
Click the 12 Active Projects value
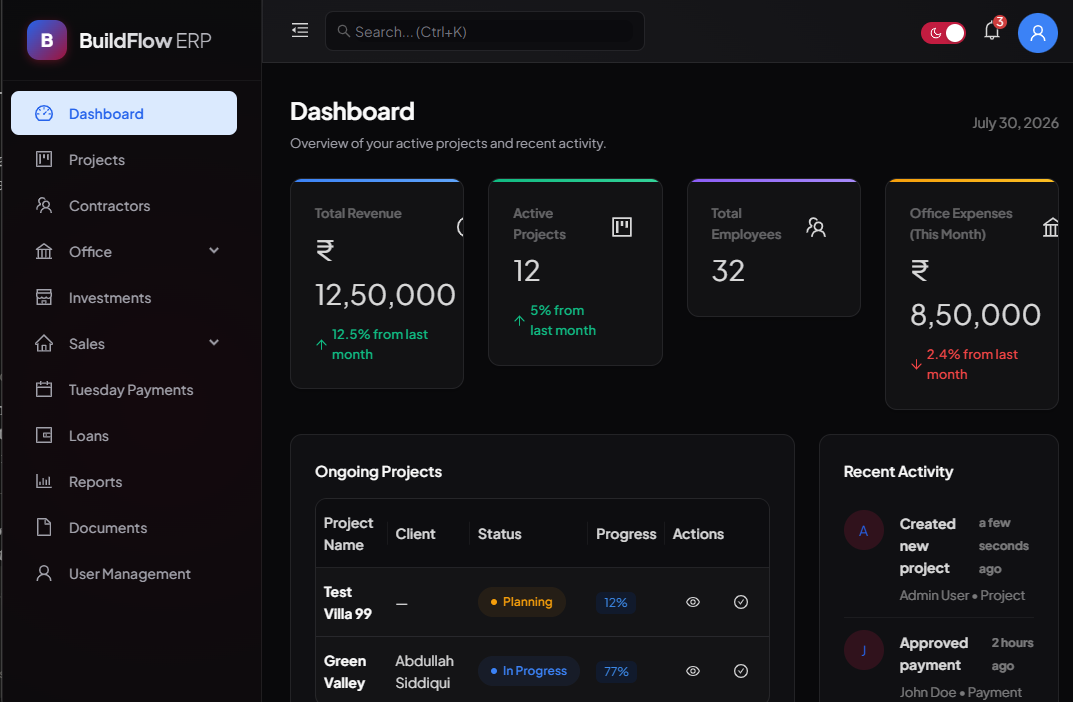(527, 271)
